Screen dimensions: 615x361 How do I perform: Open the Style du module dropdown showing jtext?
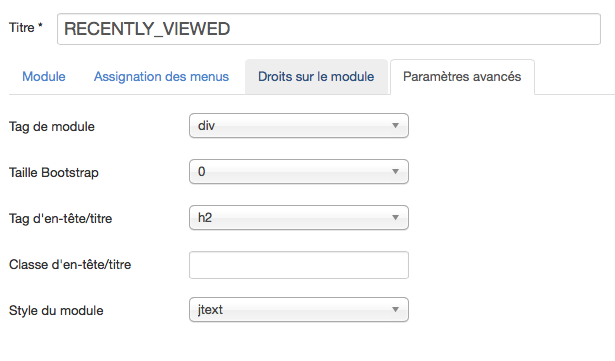299,310
